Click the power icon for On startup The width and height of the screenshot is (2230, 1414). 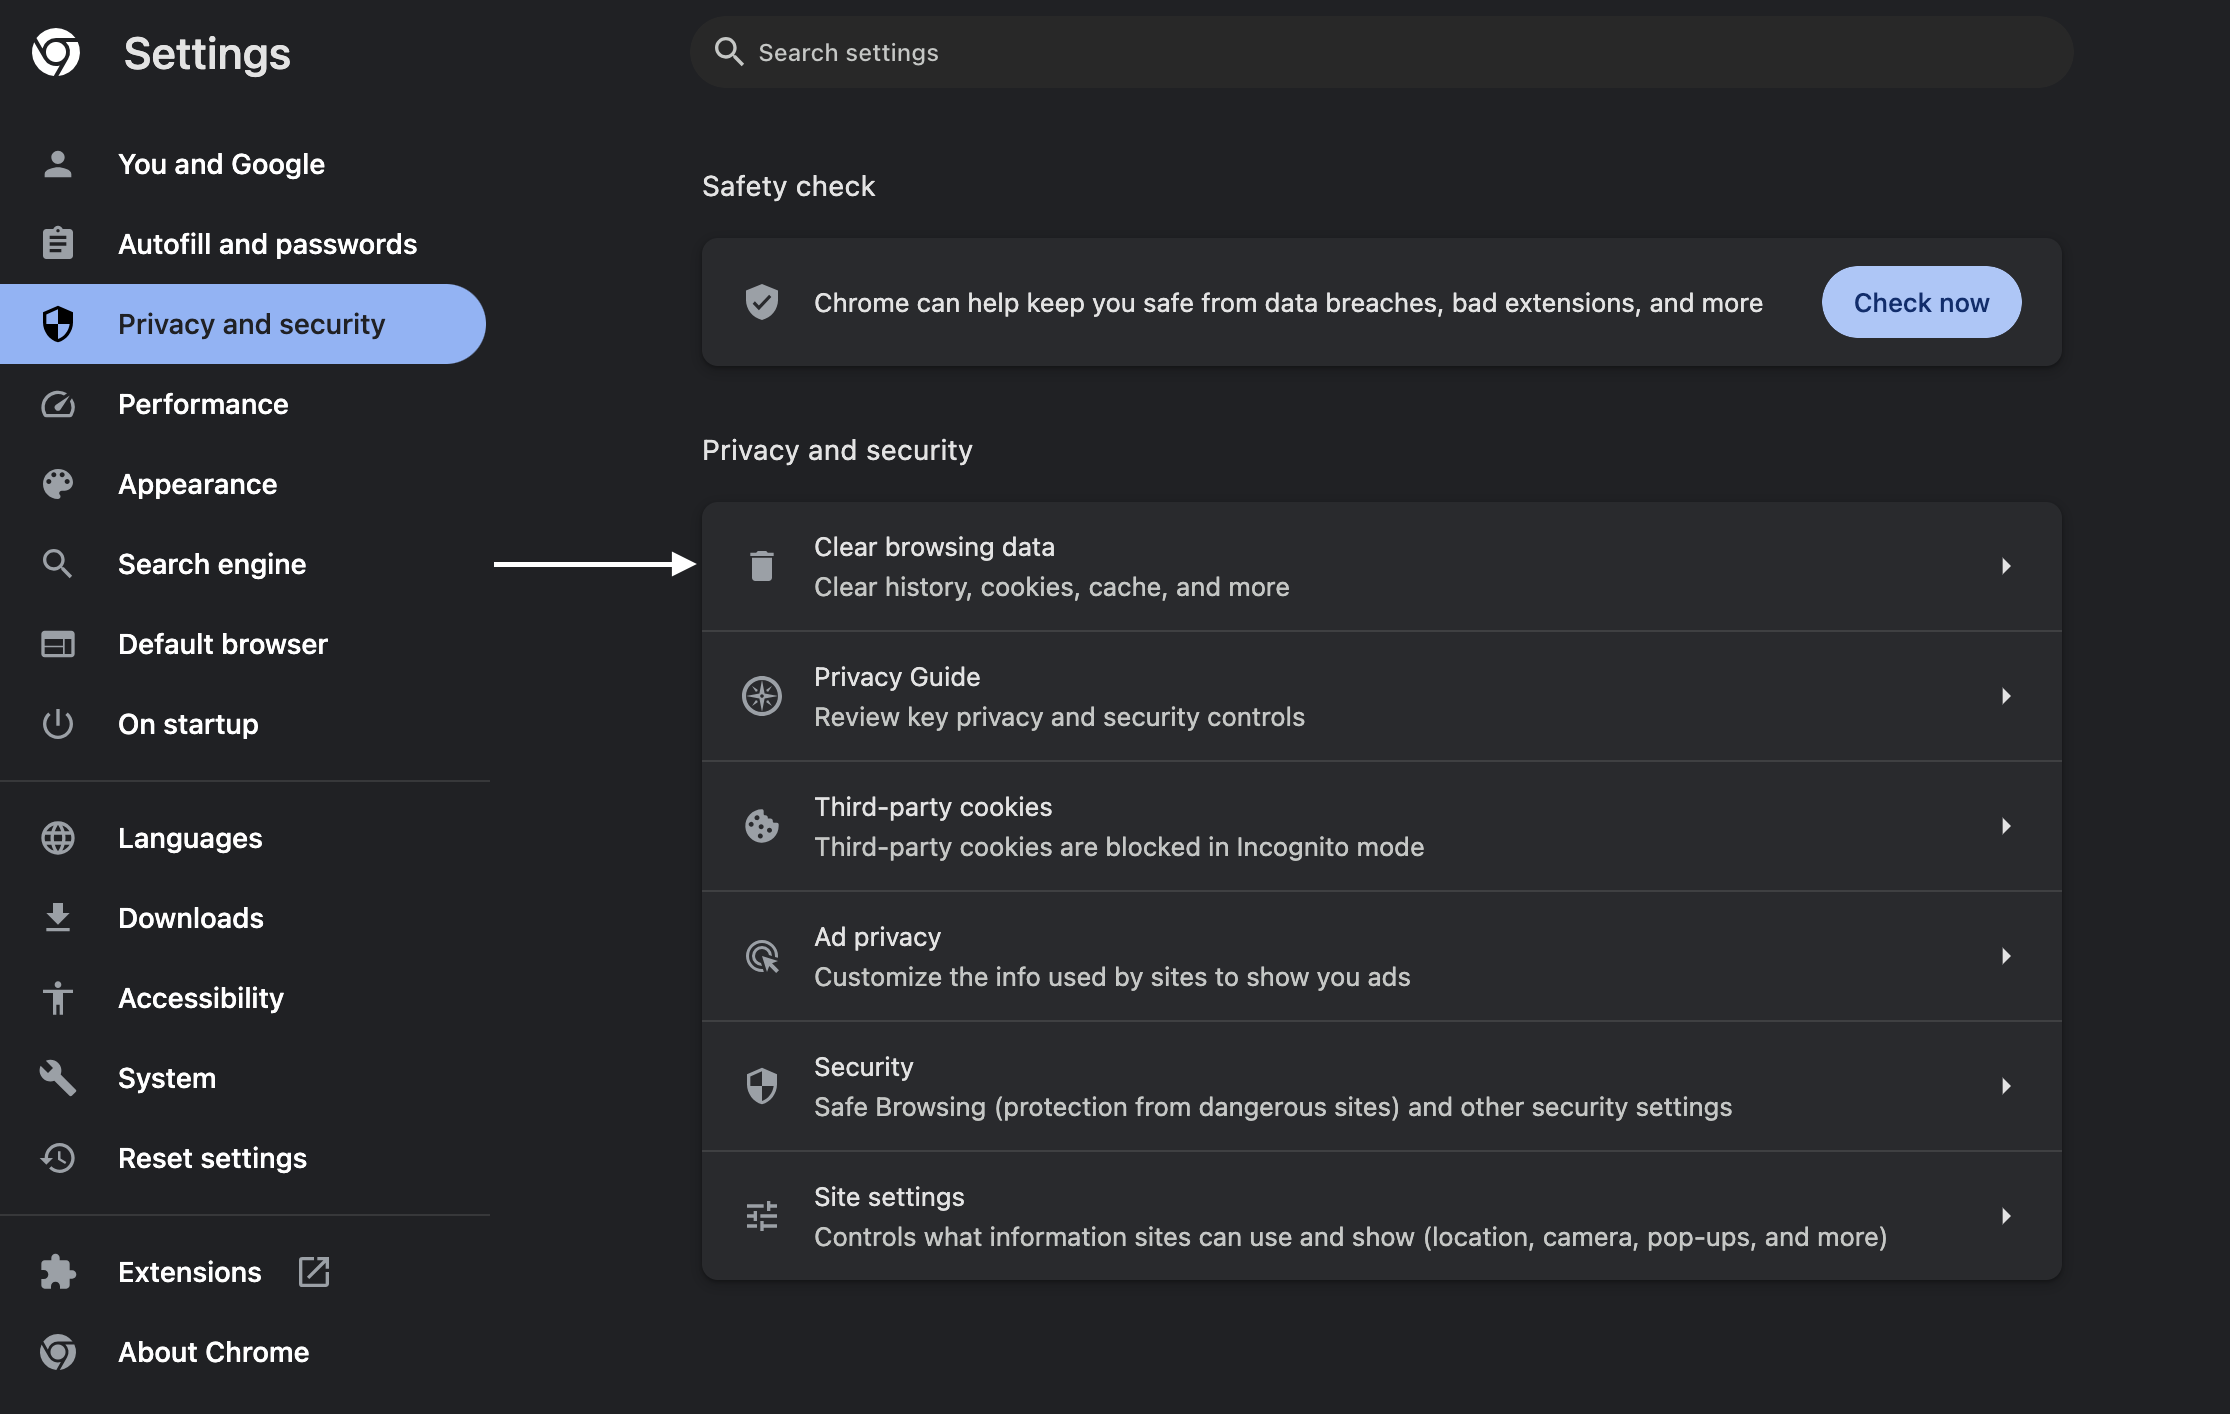coord(58,724)
